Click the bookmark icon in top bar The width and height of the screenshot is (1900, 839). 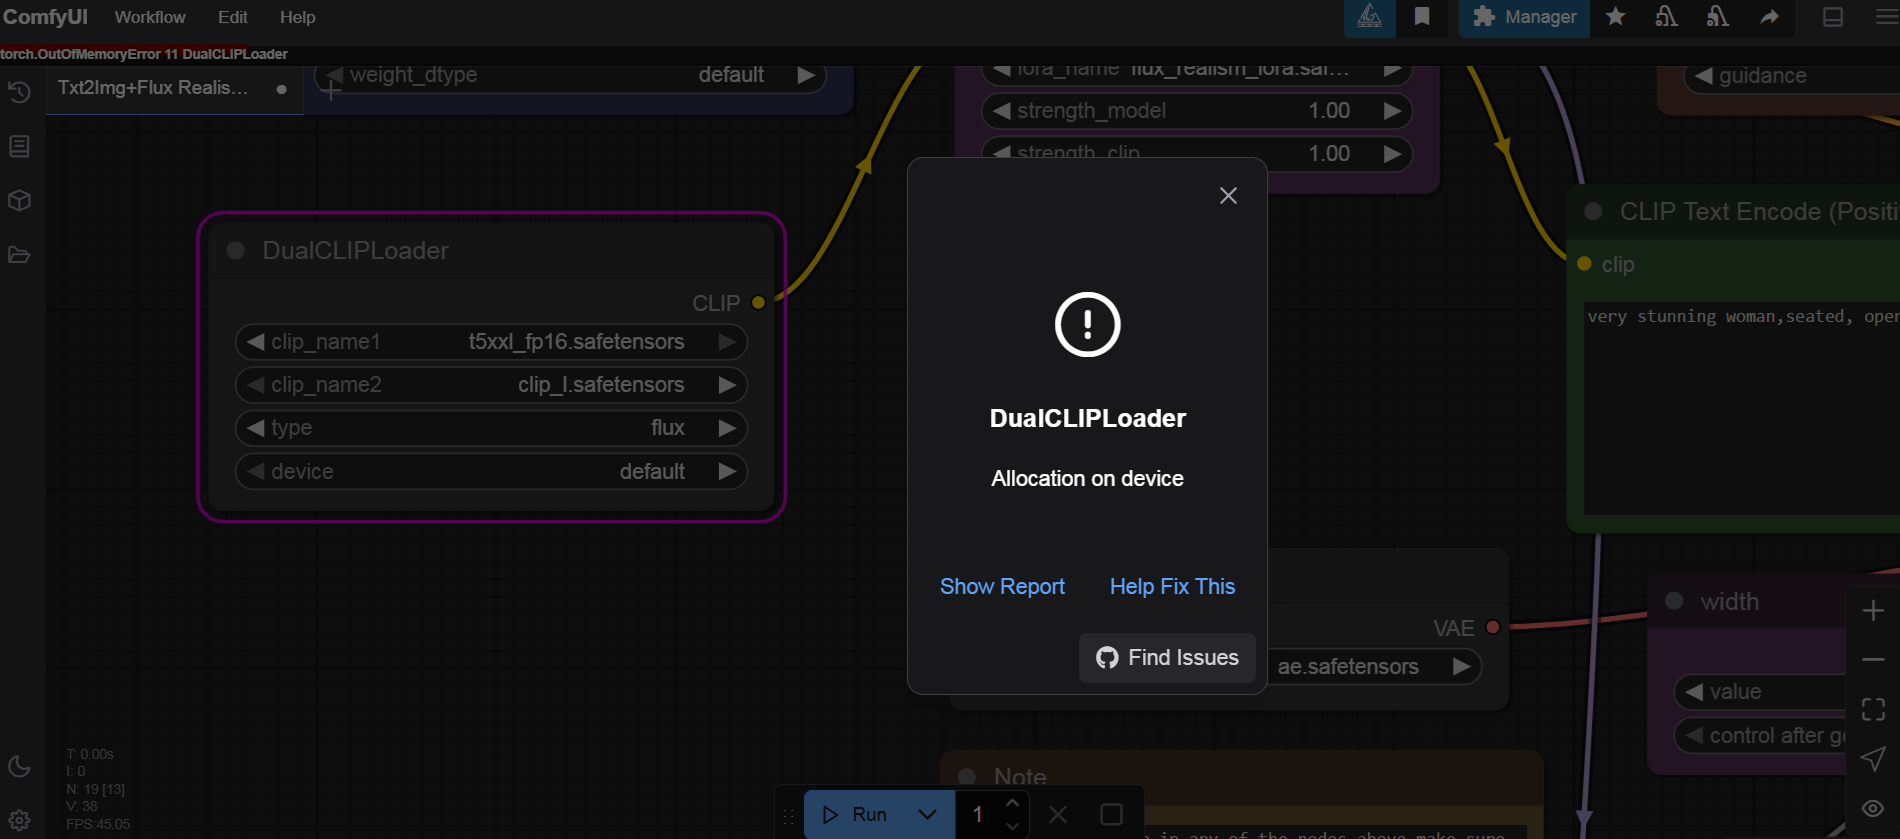coord(1421,17)
